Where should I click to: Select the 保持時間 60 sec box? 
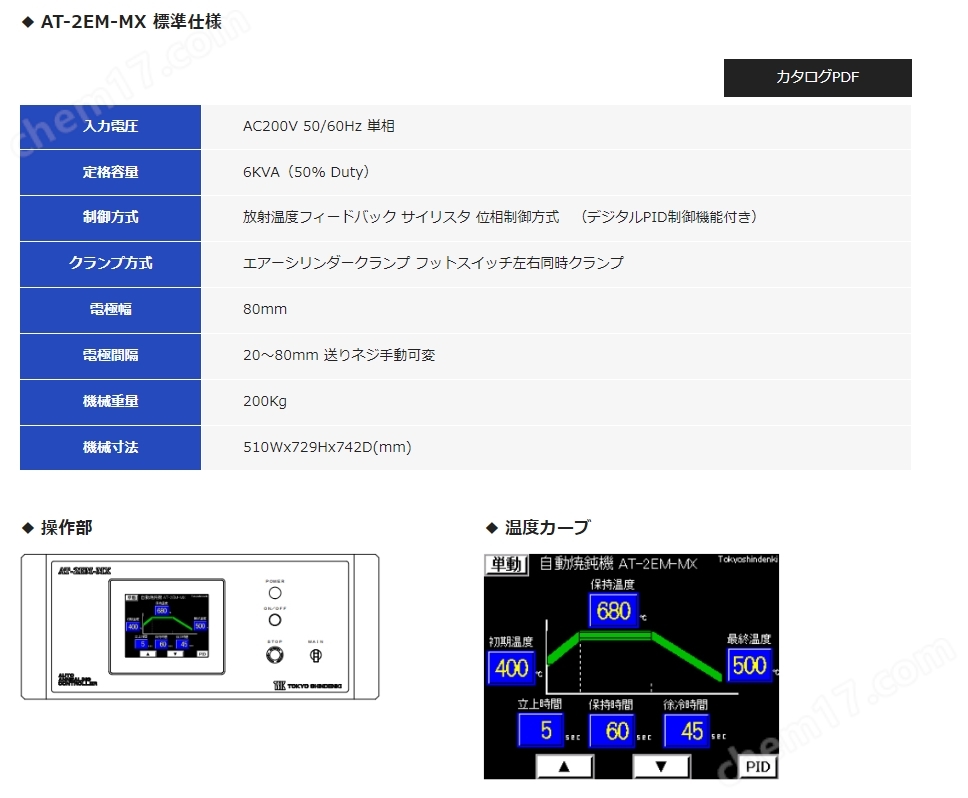point(612,731)
